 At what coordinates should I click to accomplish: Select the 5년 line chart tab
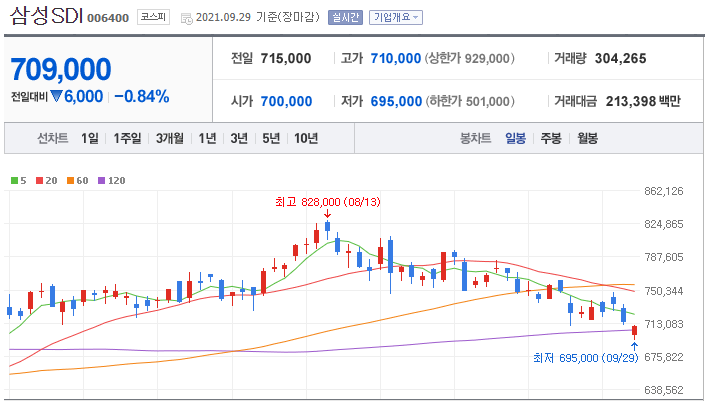271,138
